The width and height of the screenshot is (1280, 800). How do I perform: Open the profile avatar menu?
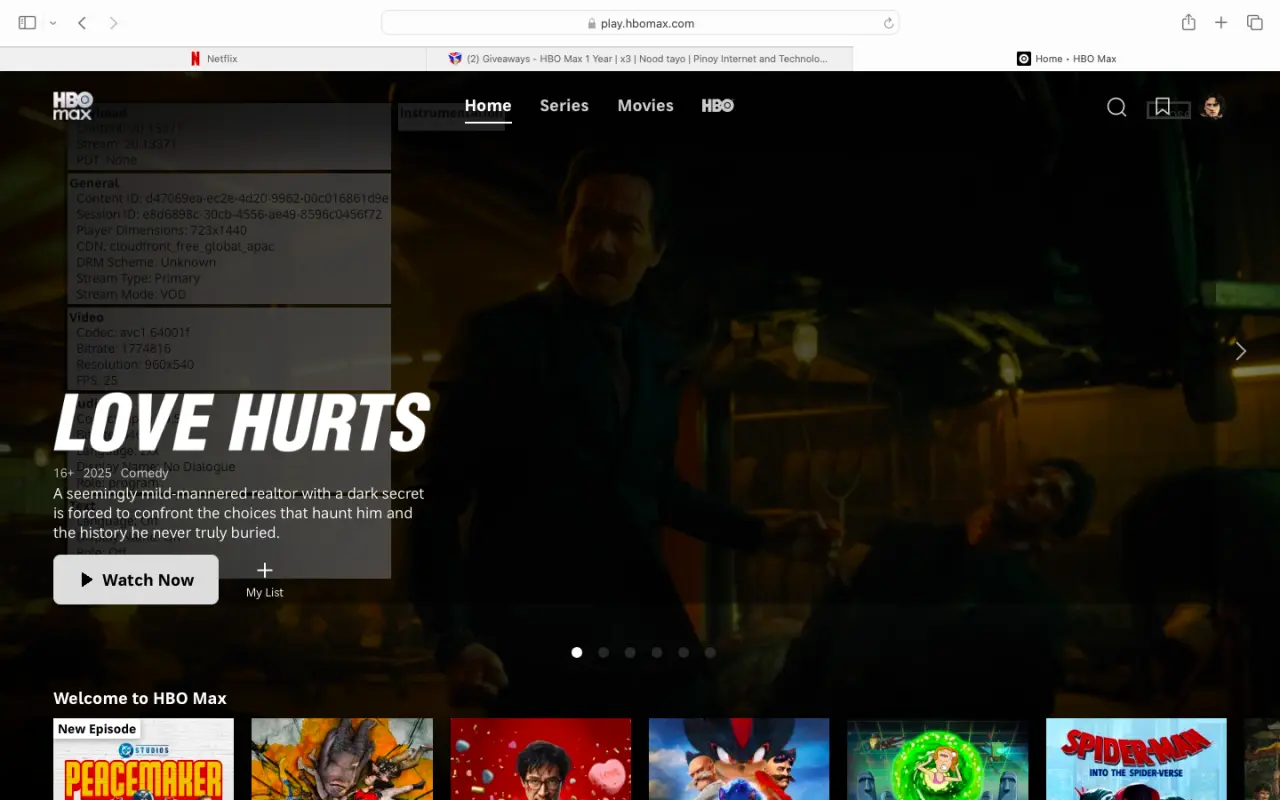point(1212,107)
